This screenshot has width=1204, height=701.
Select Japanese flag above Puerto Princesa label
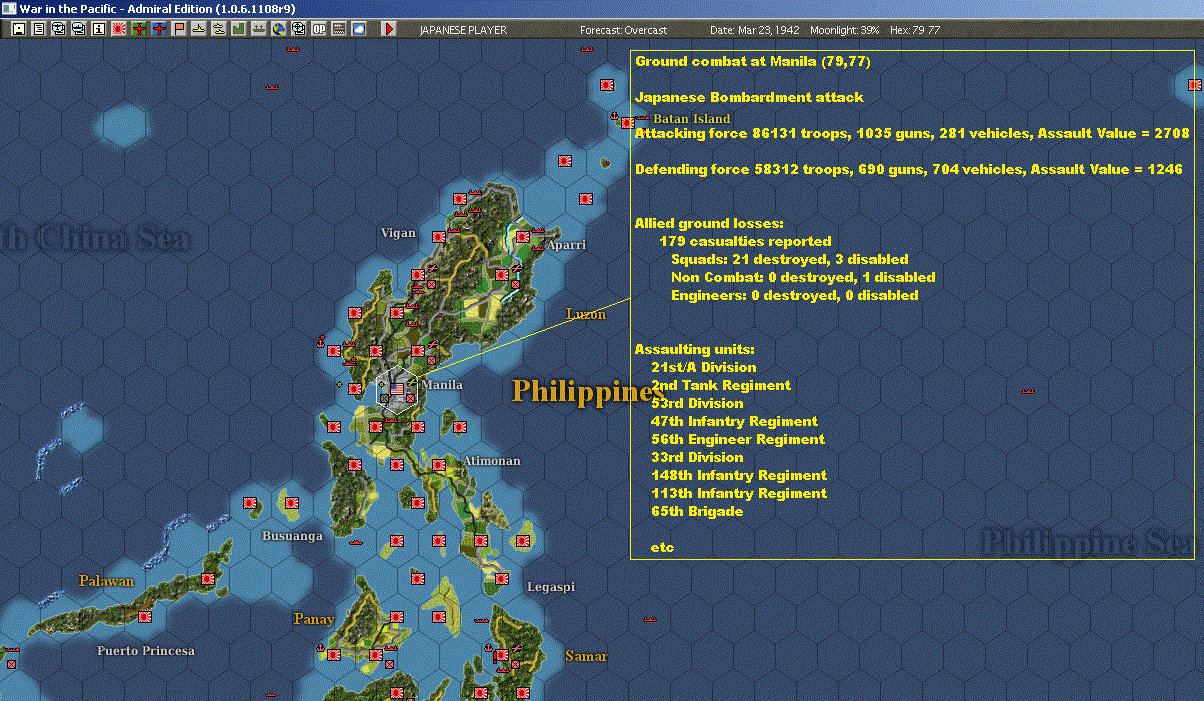(145, 616)
